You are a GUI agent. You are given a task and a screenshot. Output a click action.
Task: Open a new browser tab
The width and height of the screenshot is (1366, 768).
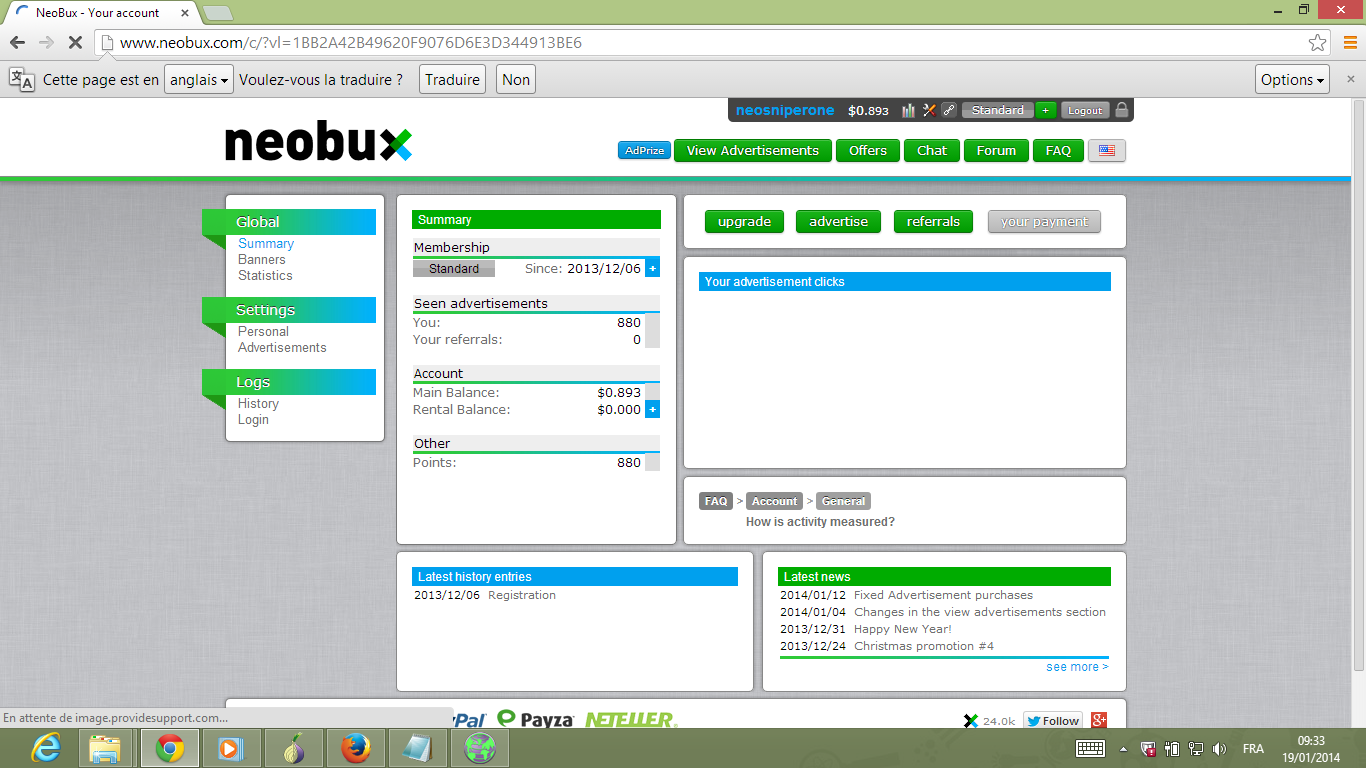218,13
